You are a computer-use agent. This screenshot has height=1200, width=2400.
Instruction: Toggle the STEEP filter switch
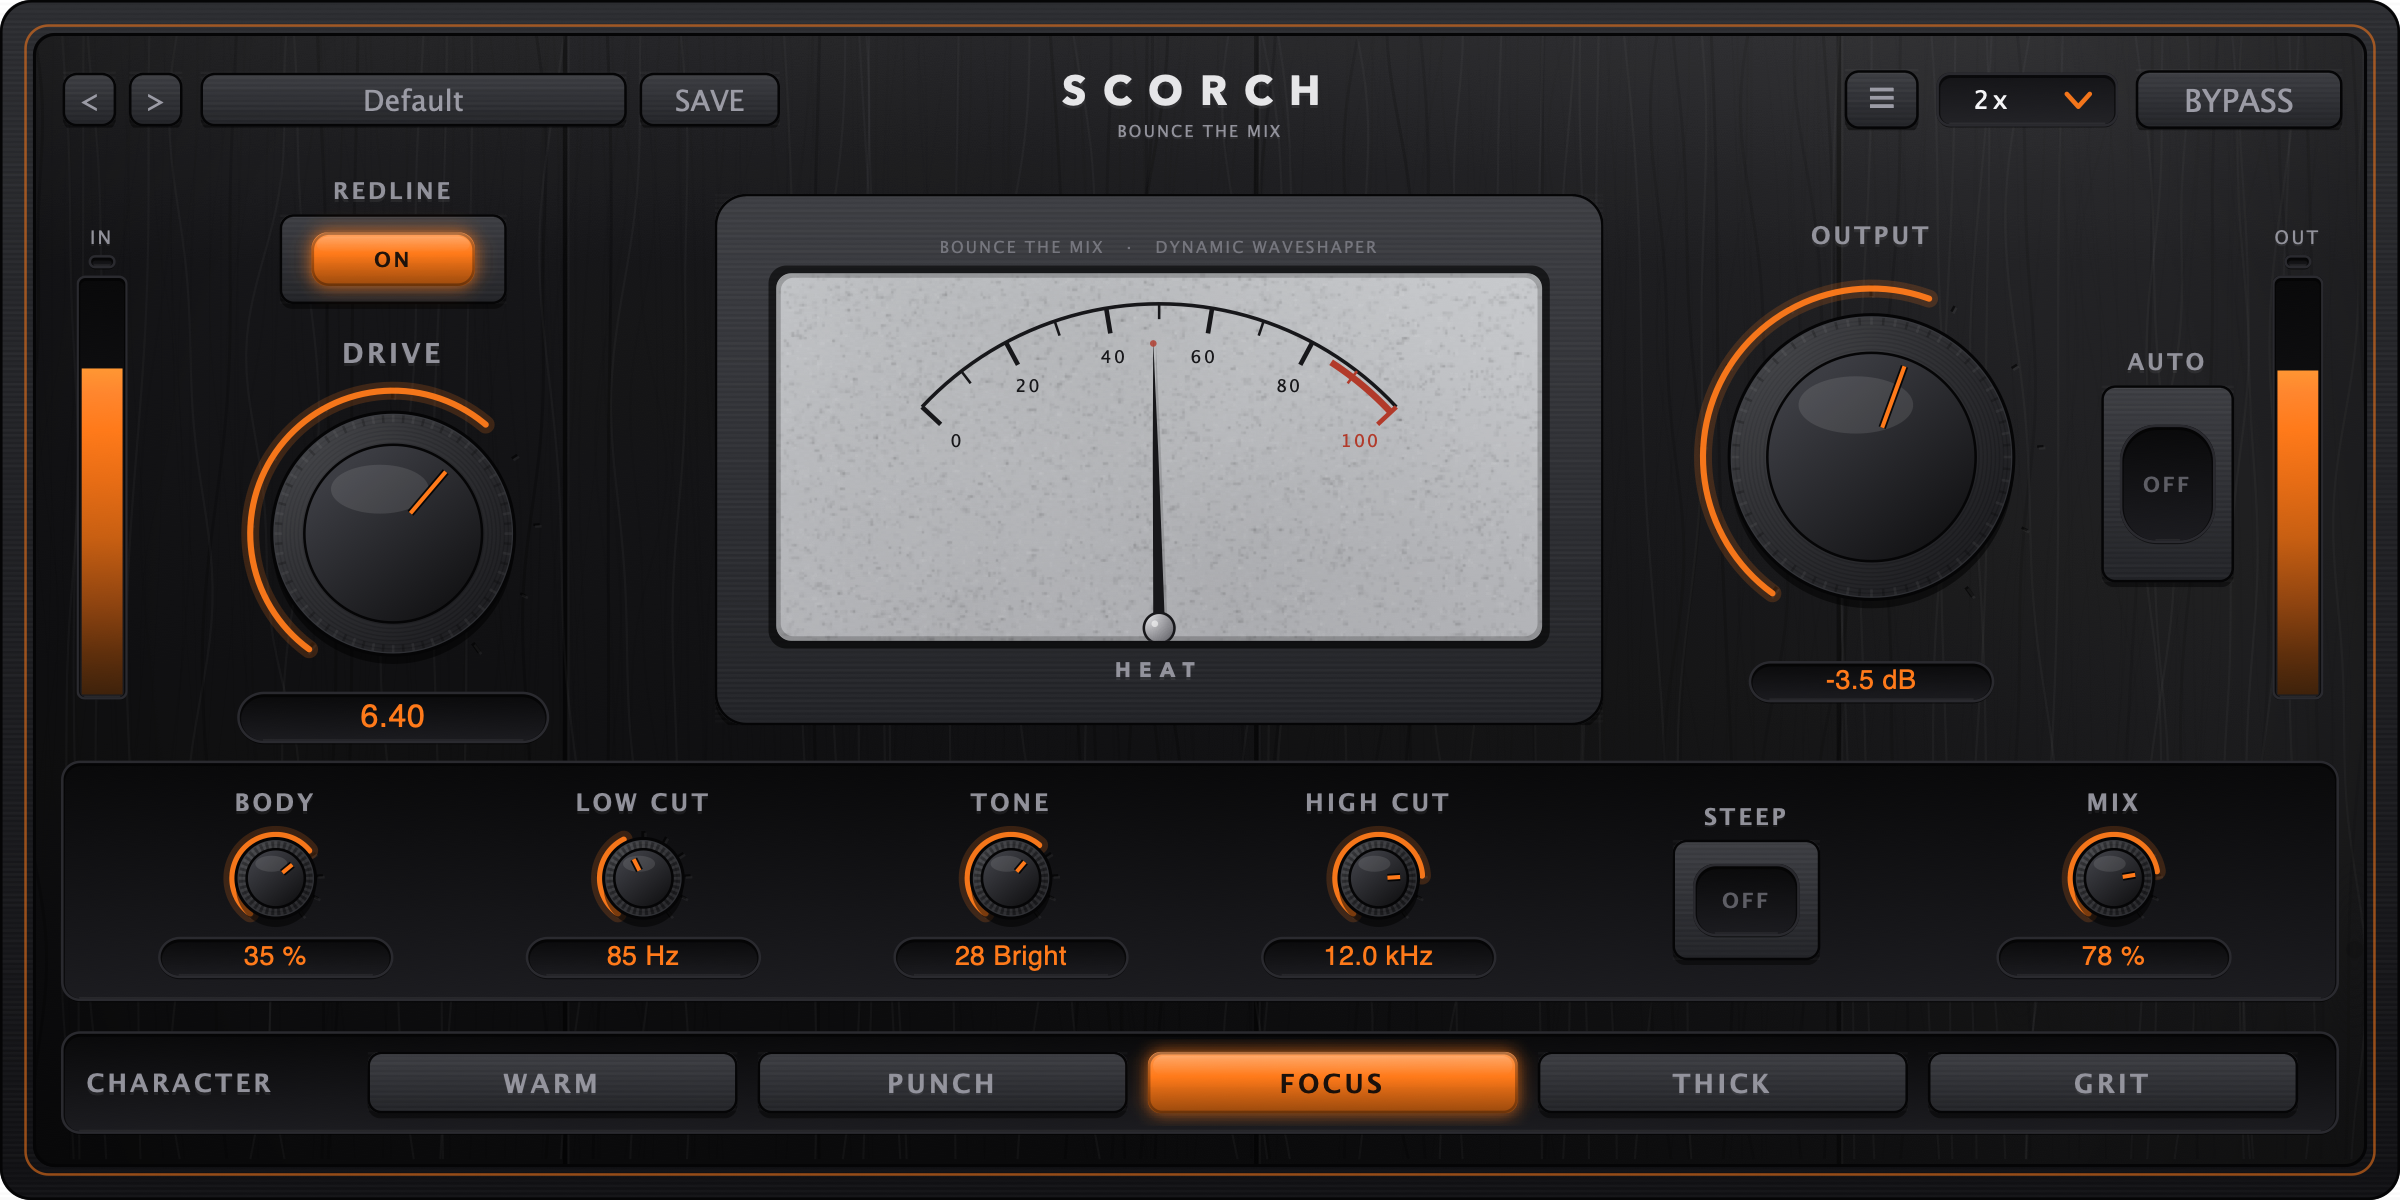(x=1745, y=900)
